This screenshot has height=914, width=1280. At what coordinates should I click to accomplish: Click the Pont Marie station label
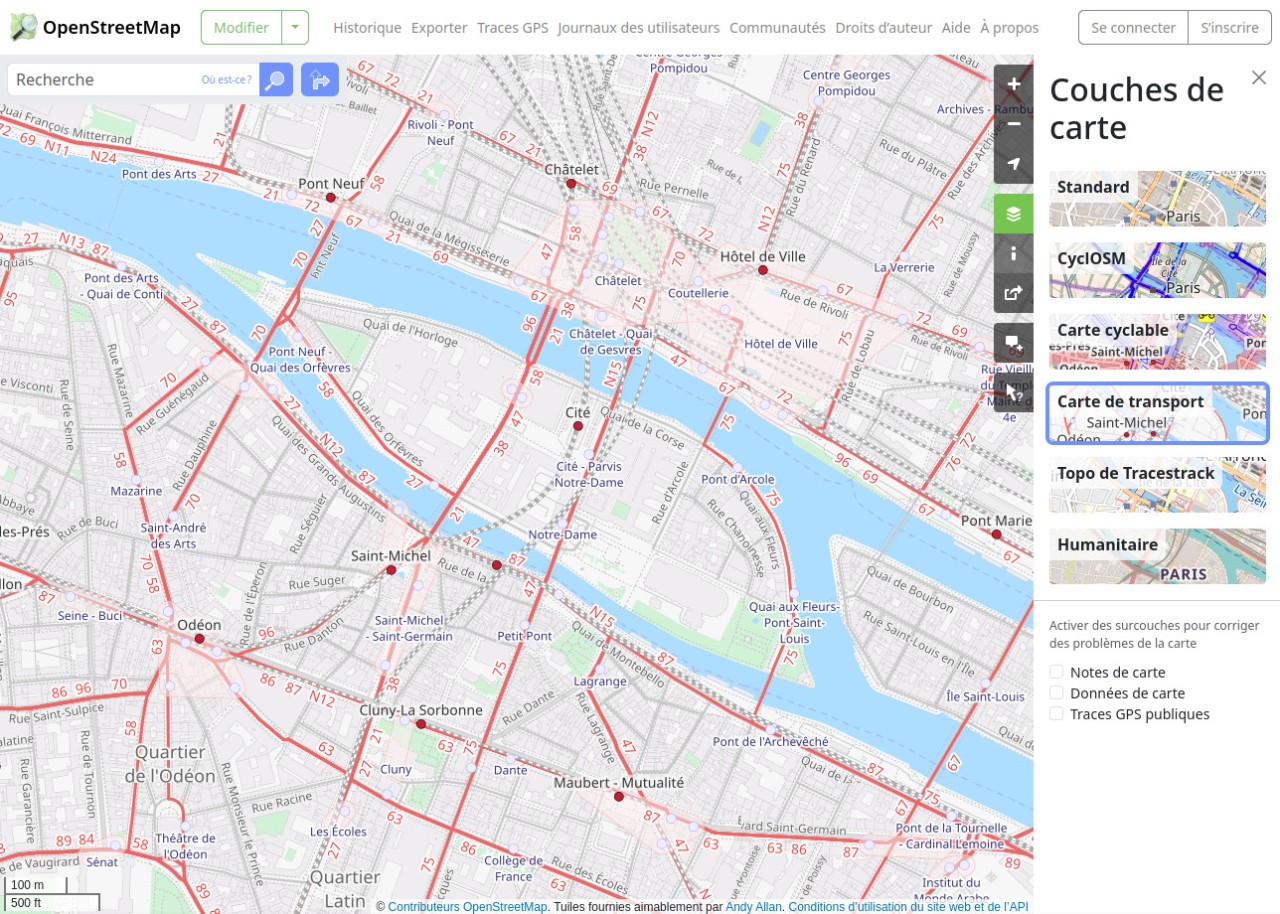click(996, 520)
